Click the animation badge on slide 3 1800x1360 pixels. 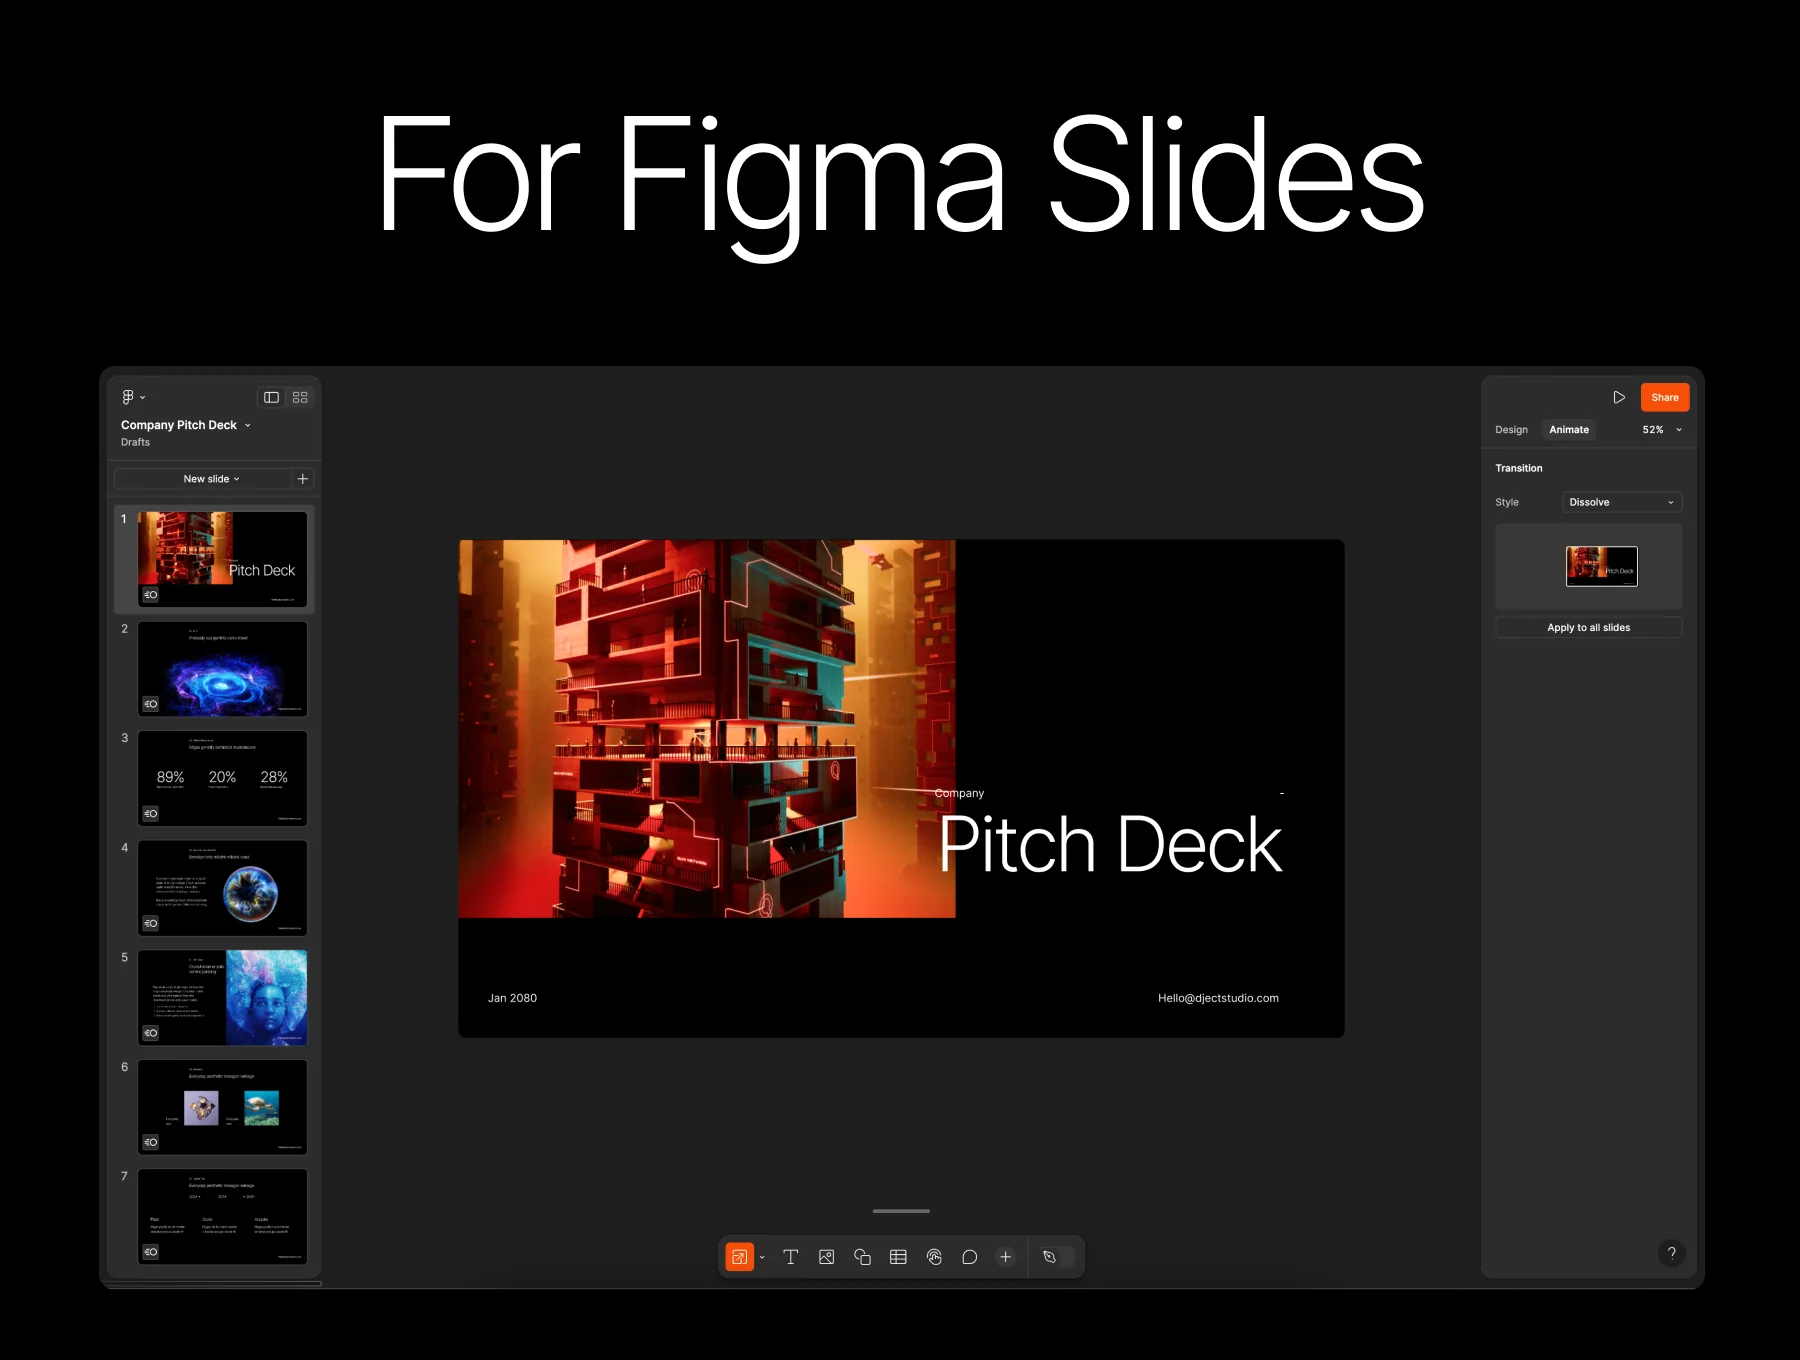pos(150,814)
